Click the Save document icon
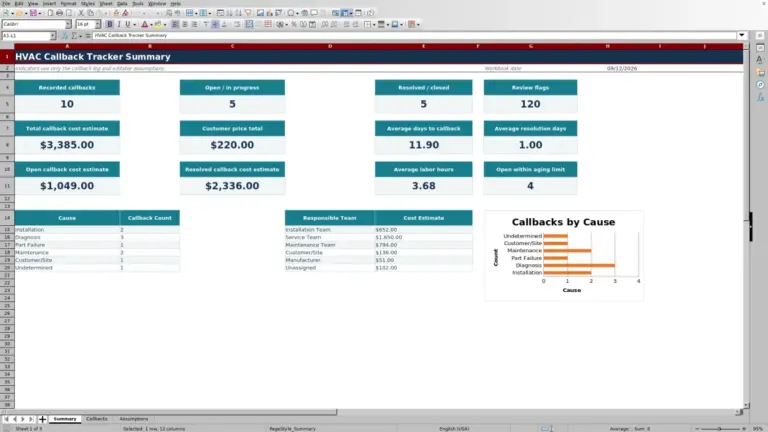 [33, 13]
